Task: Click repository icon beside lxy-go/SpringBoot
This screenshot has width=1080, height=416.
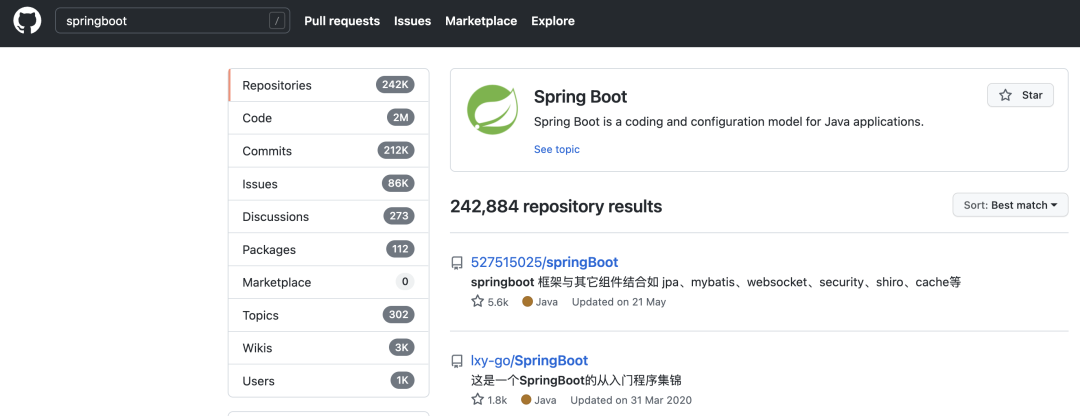Action: 457,361
